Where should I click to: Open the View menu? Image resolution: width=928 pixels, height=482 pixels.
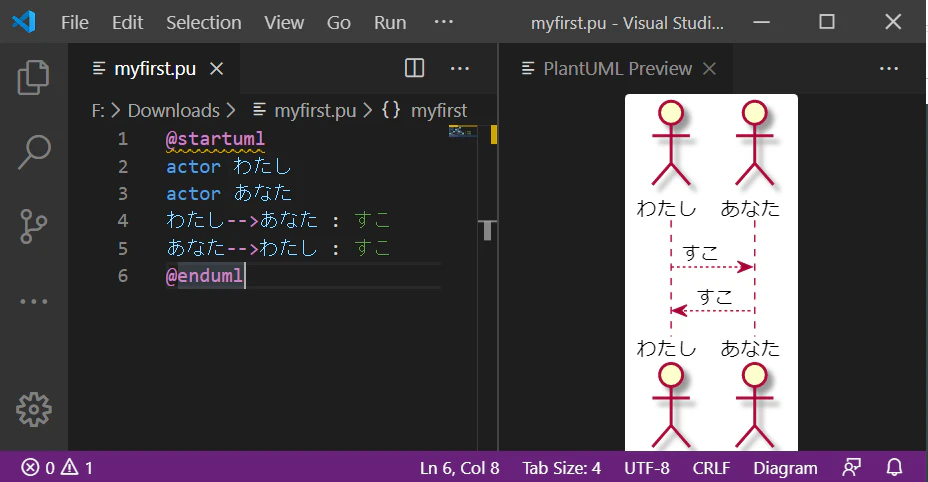pos(284,23)
